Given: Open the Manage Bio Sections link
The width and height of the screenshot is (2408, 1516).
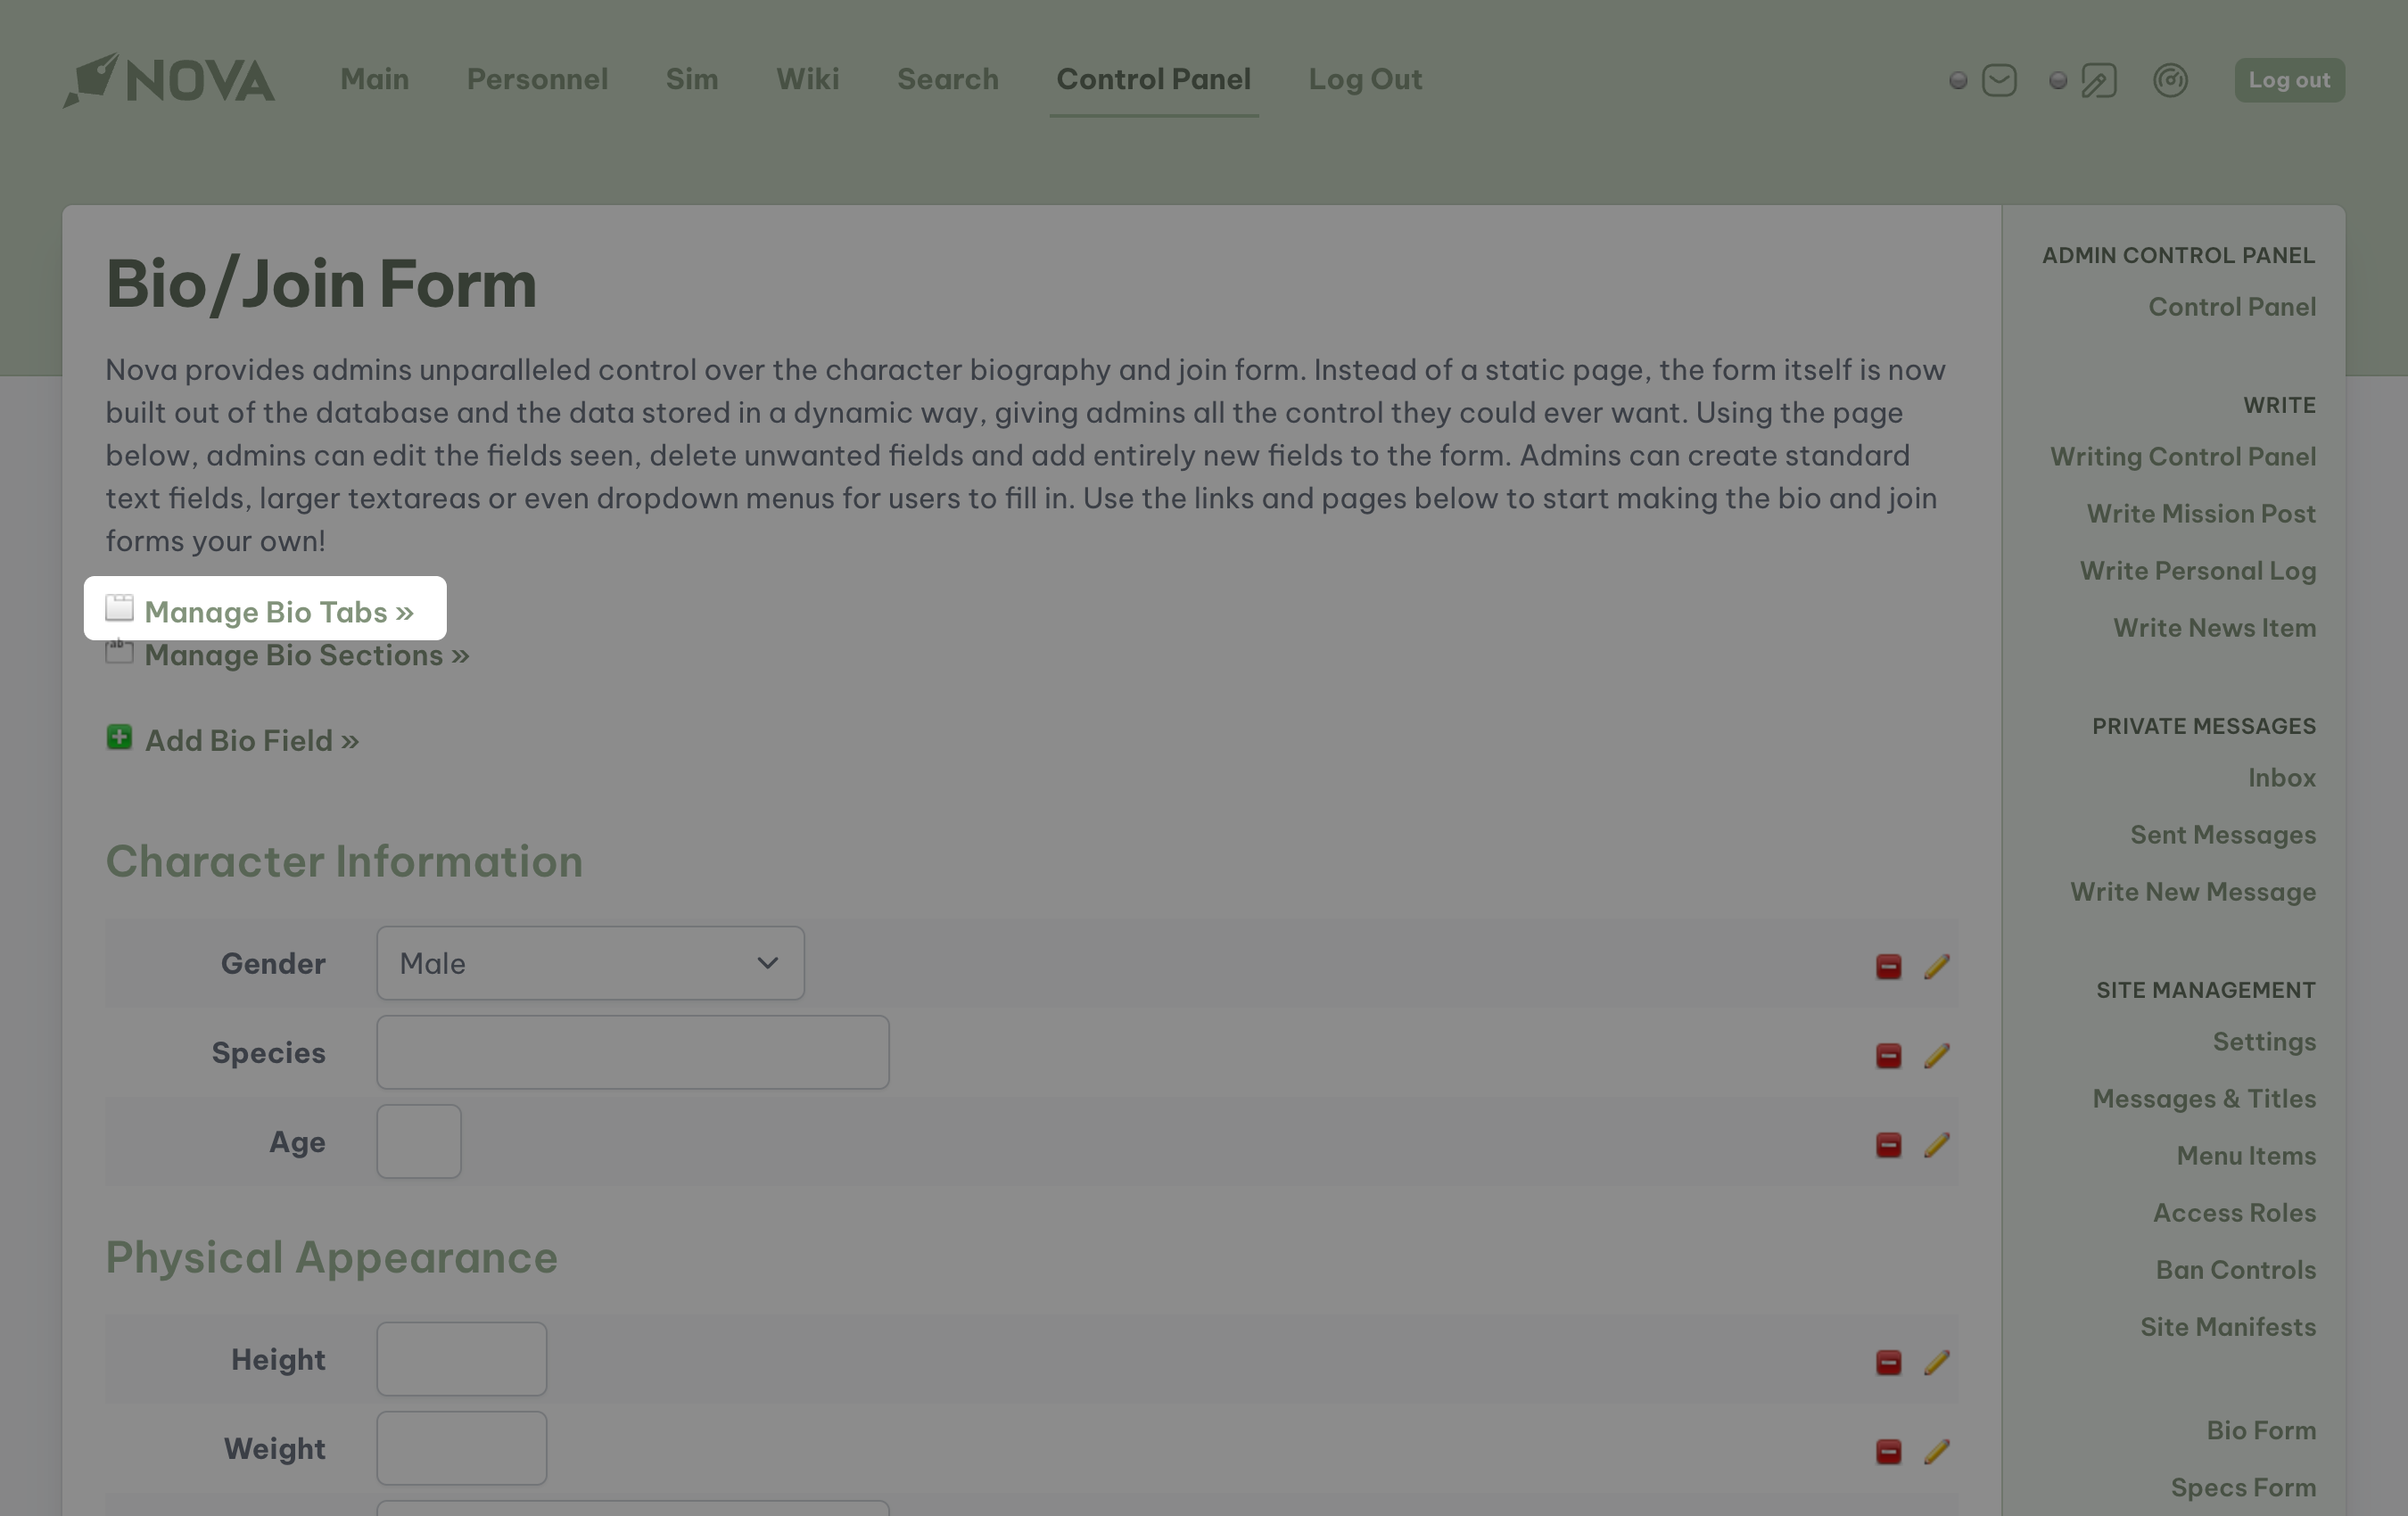Looking at the screenshot, I should click(x=307, y=655).
